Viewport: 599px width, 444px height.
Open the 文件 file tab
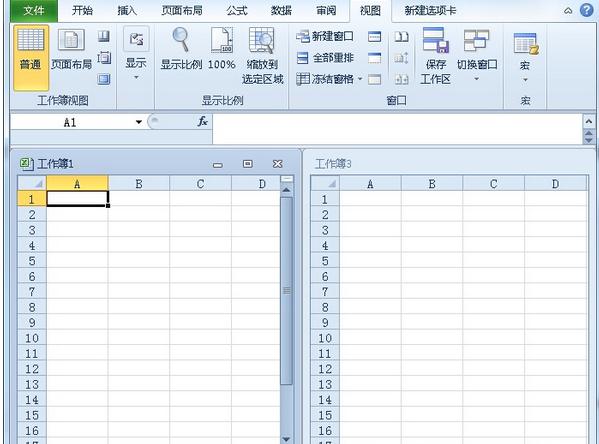34,11
